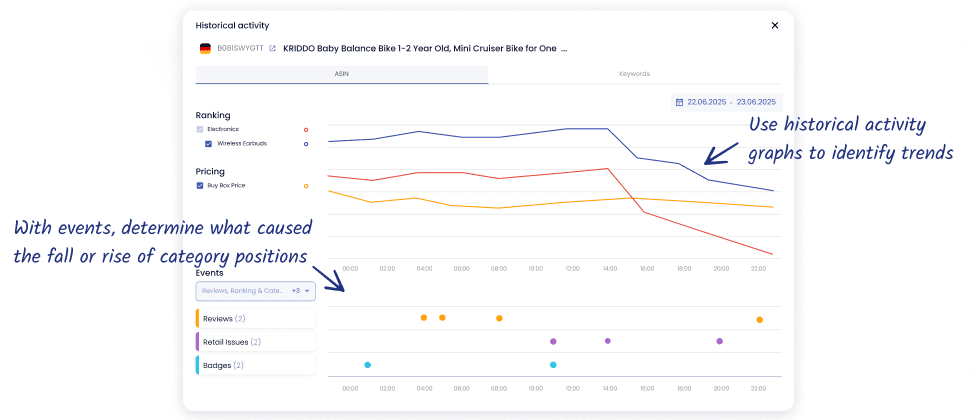Screen dimensions: 977x420
Task: Switch to the Keywords tab
Action: [634, 74]
